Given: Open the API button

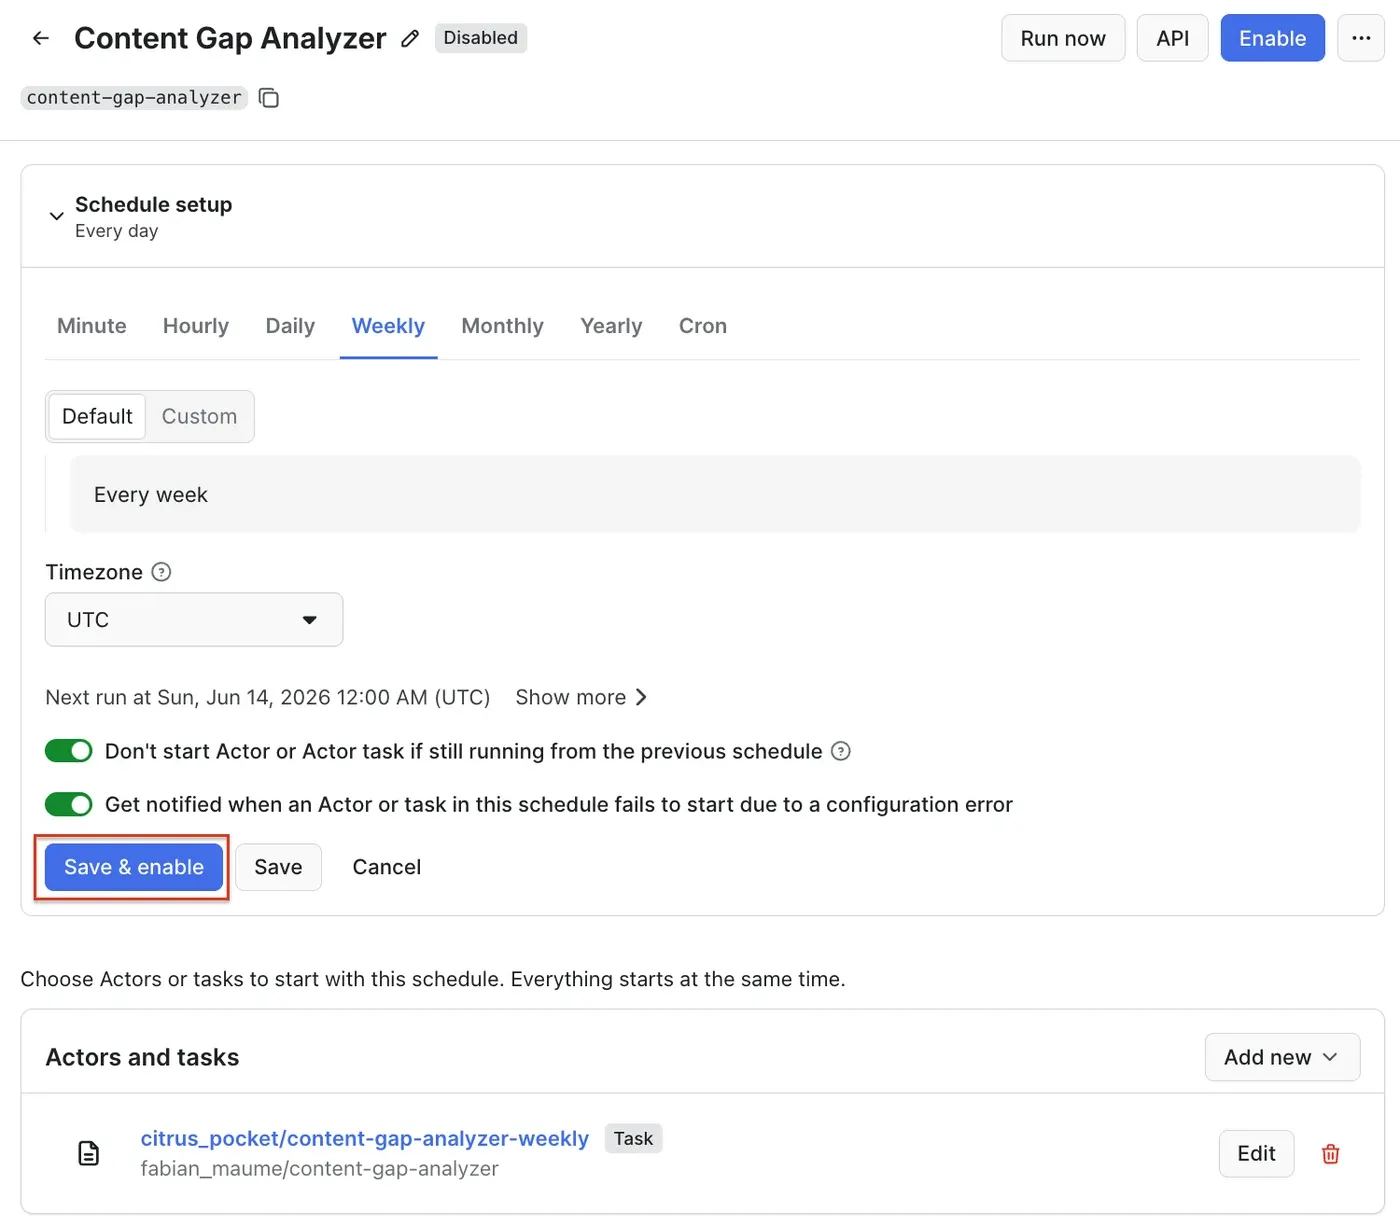Looking at the screenshot, I should click(x=1172, y=38).
